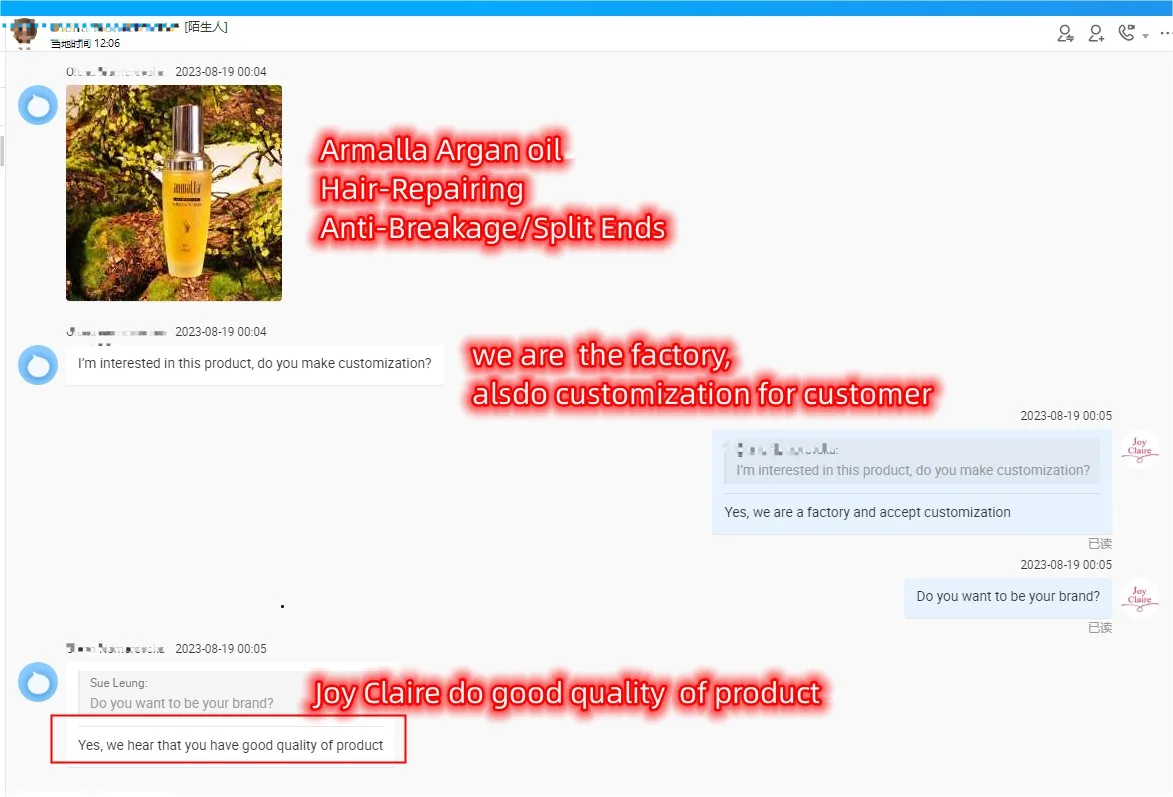1173x797 pixels.
Task: Select 'Yes, we are a factory and accept customization'
Action: tap(867, 513)
